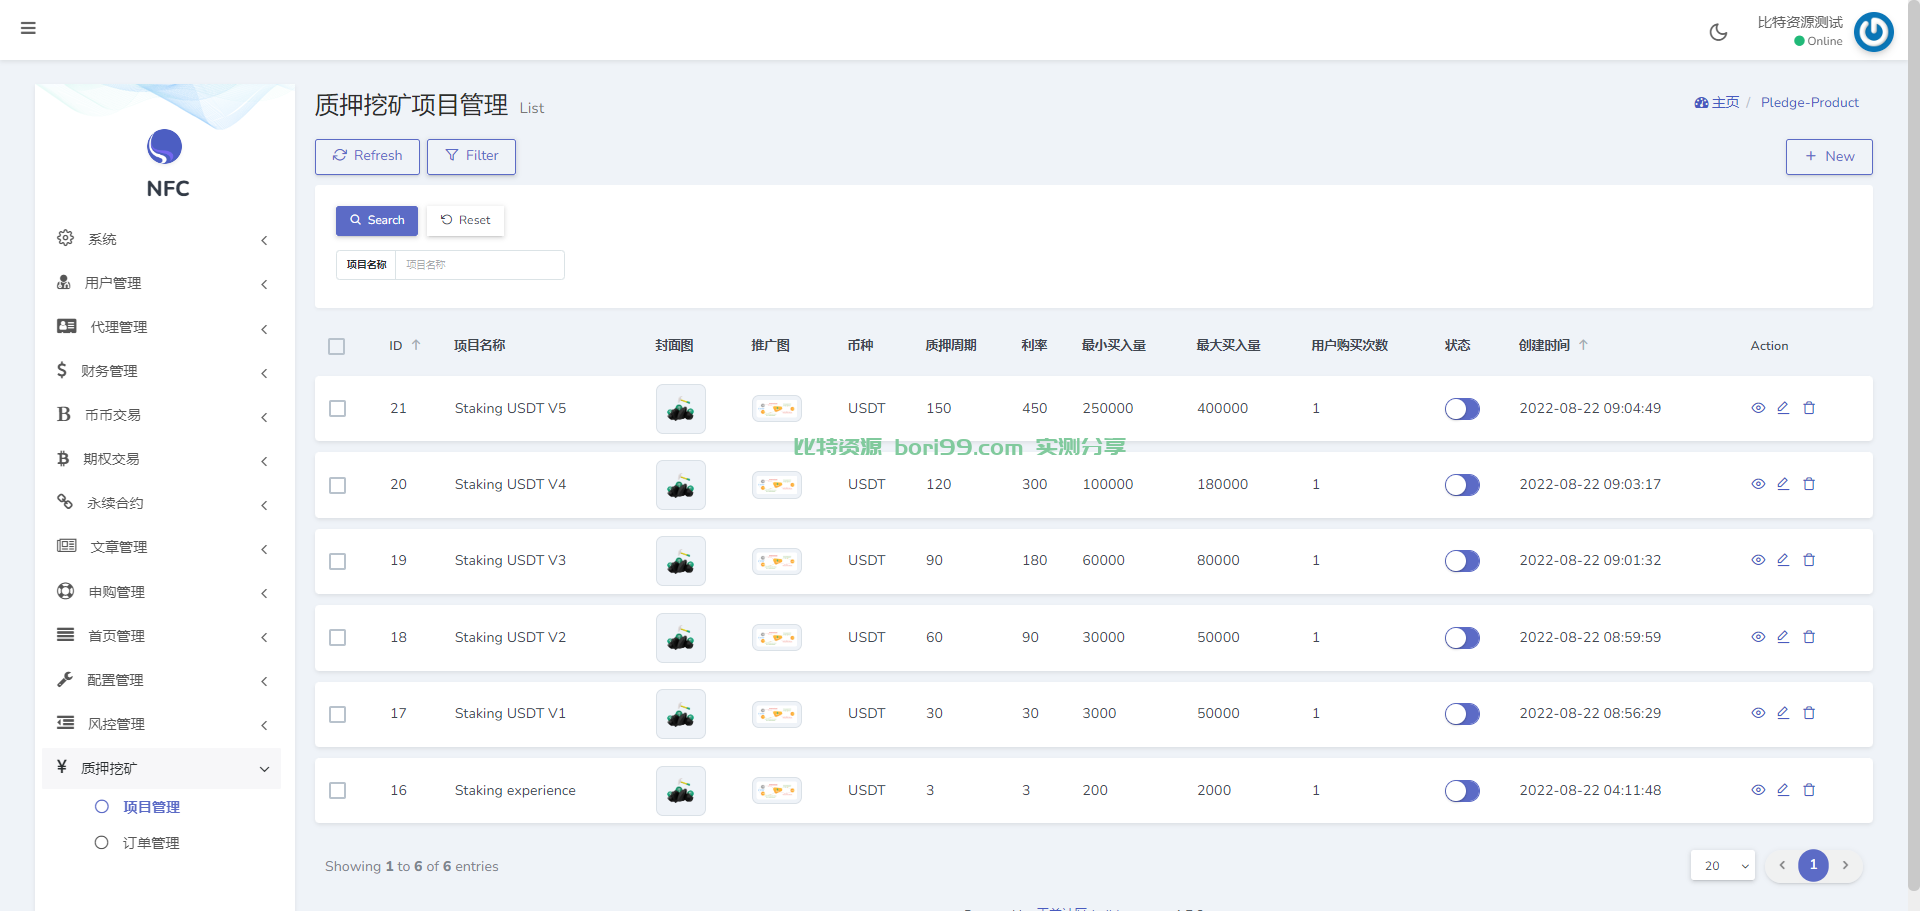
Task: Open the 申购管理 sidebar item
Action: [162, 592]
